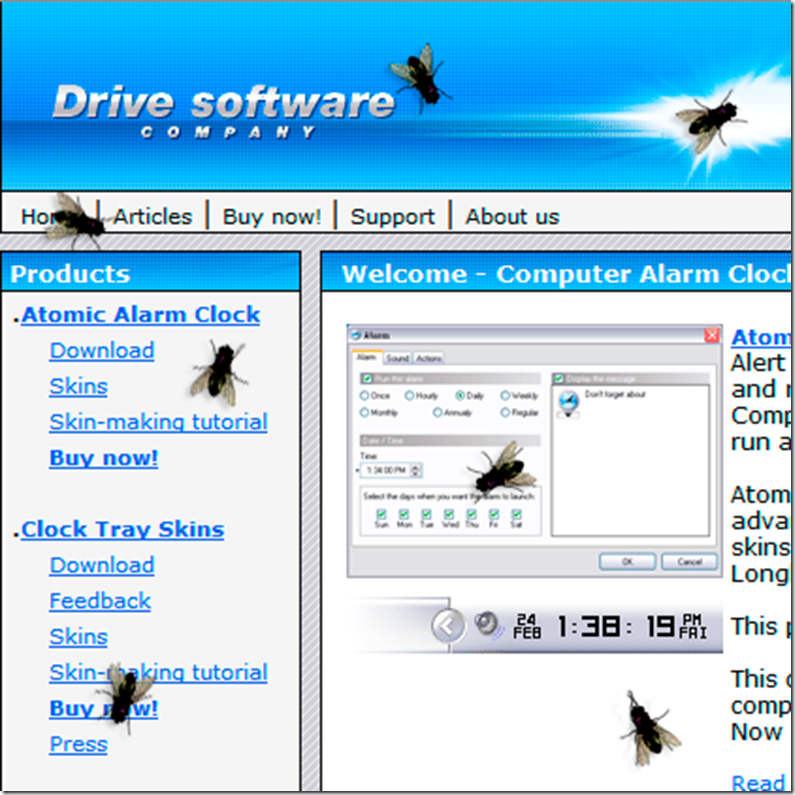Image resolution: width=795 pixels, height=795 pixels.
Task: Click the time field spinner arrows
Action: click(416, 471)
